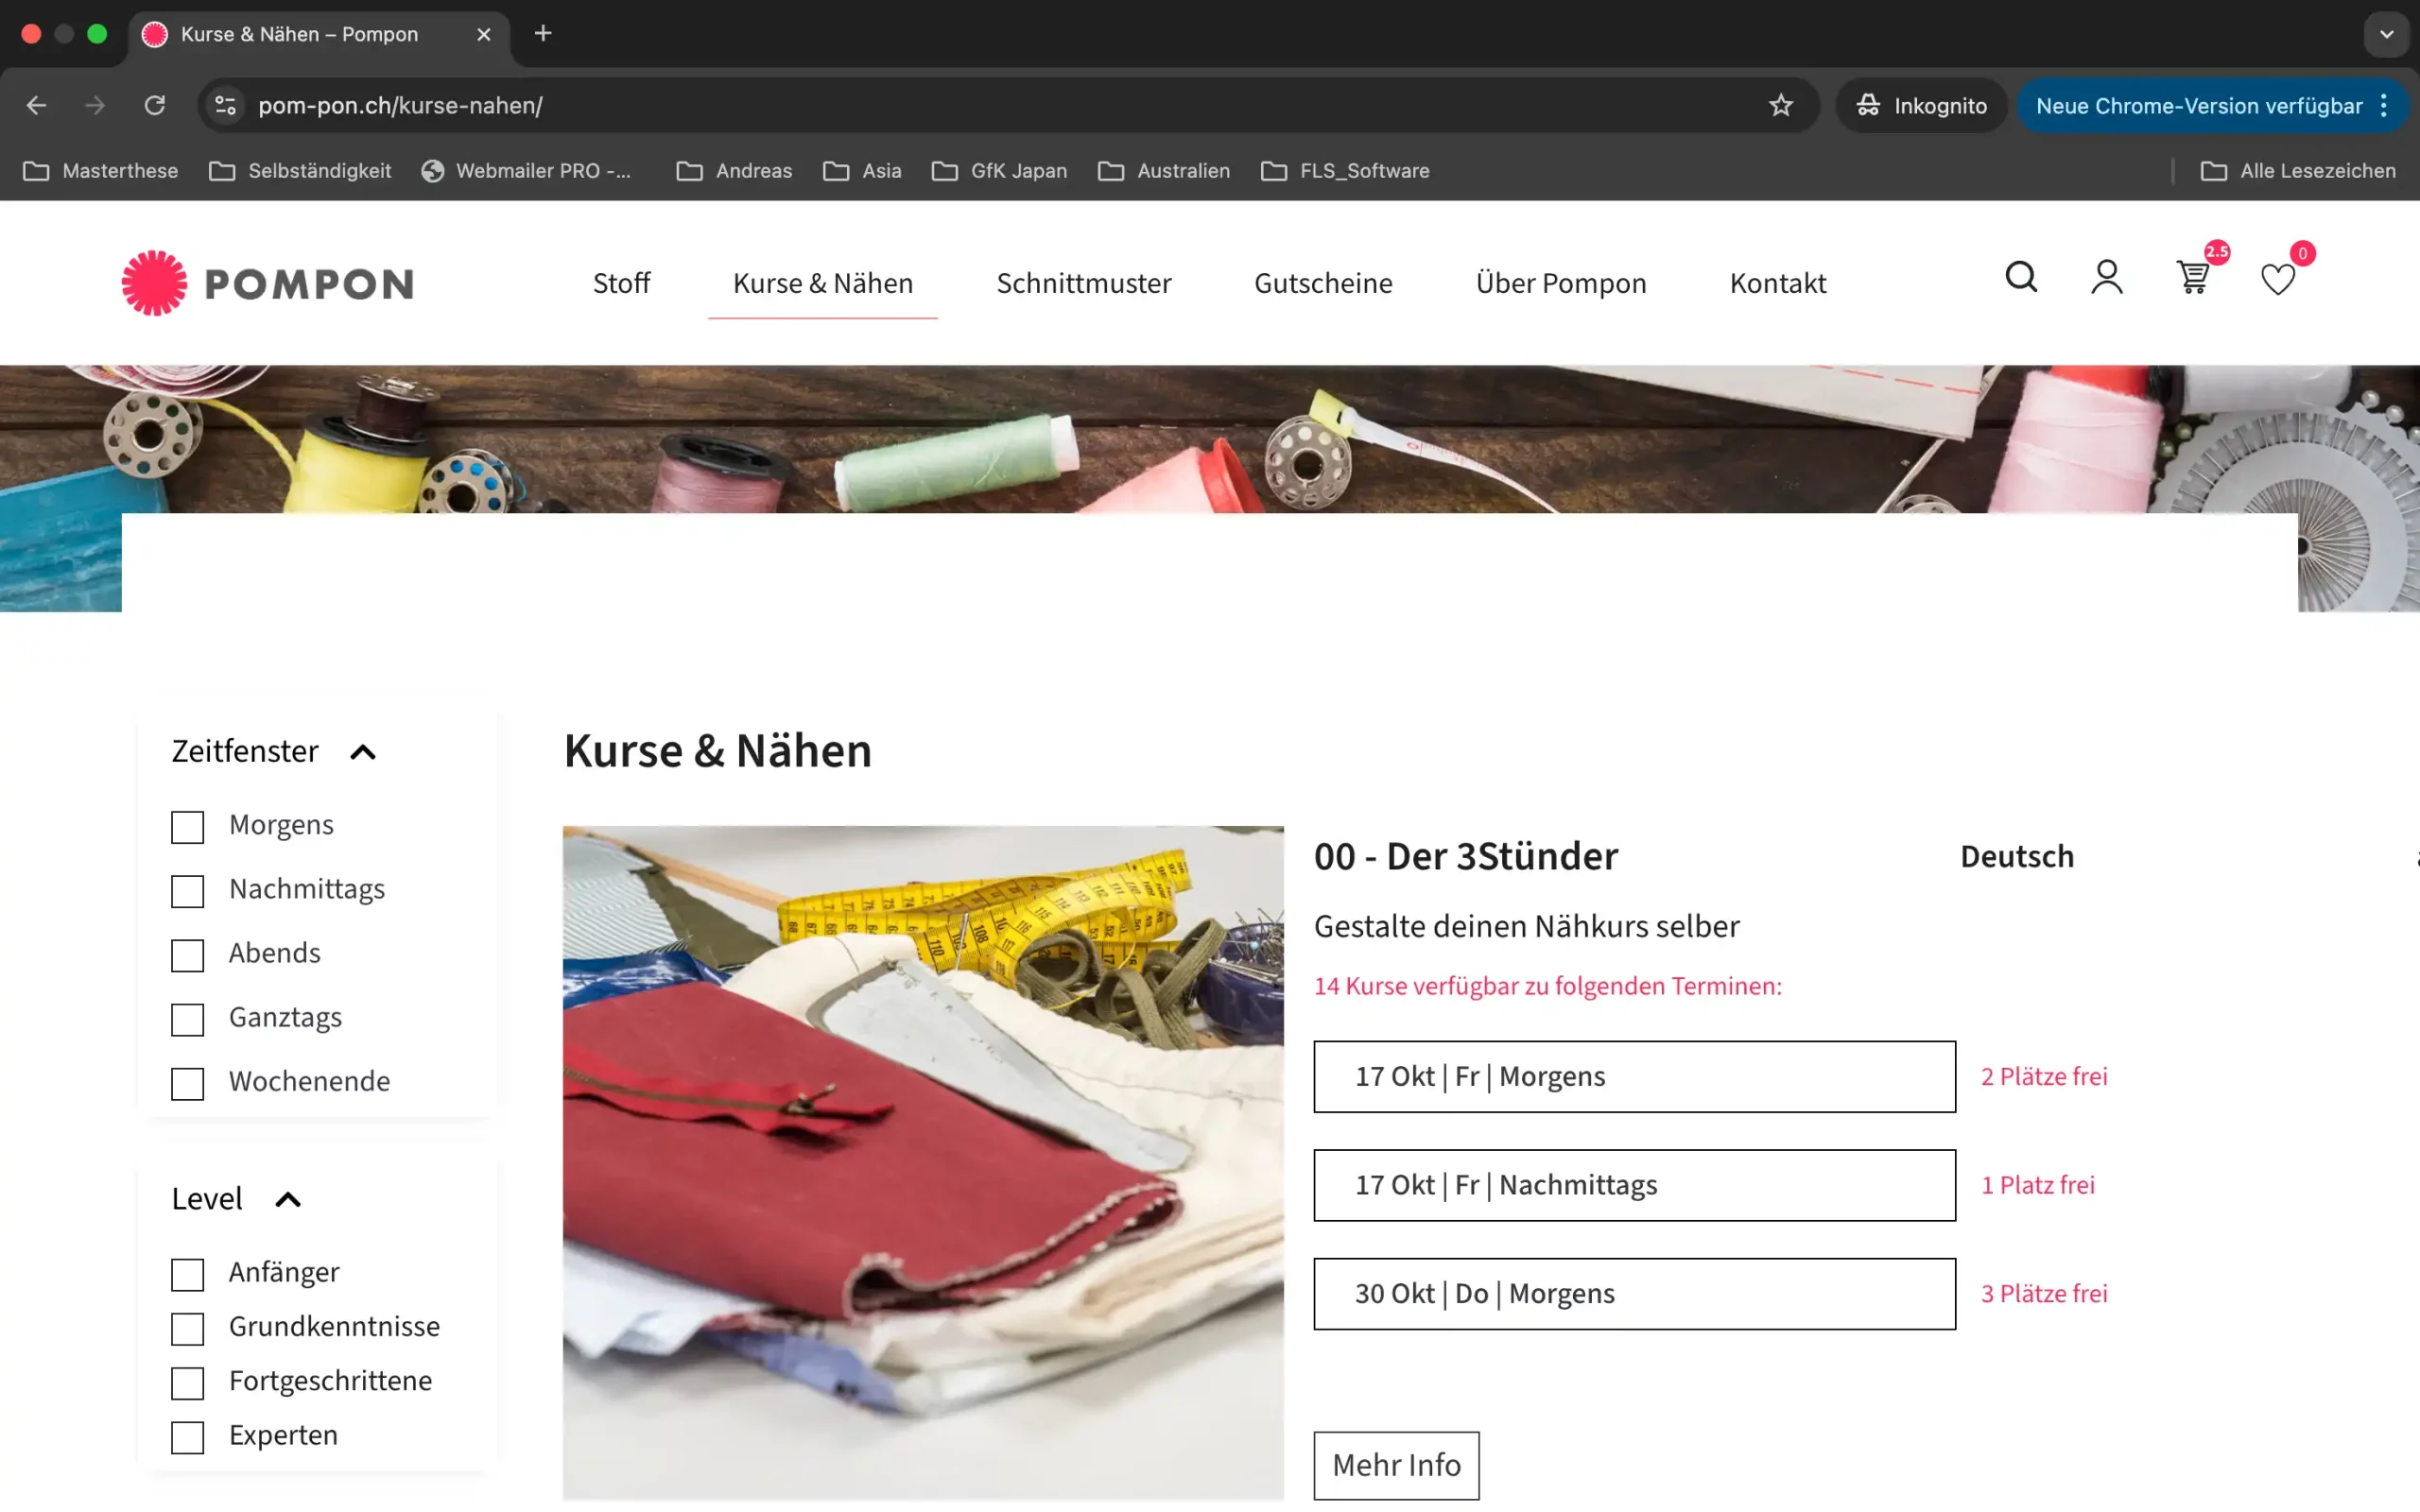Click the Mehr Info button
The width and height of the screenshot is (2420, 1512).
click(1396, 1464)
